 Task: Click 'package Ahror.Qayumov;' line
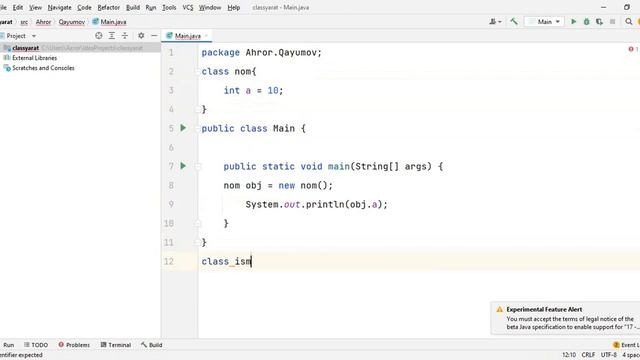[262, 53]
